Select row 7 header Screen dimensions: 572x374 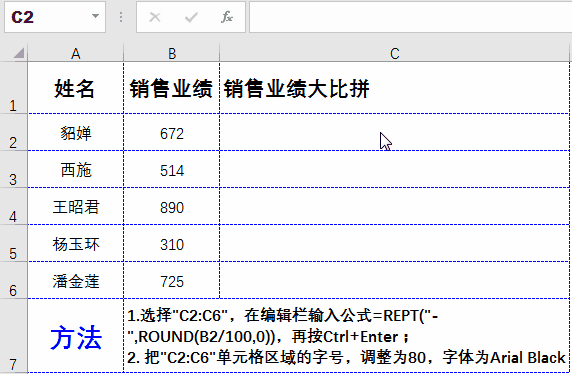pyautogui.click(x=13, y=336)
